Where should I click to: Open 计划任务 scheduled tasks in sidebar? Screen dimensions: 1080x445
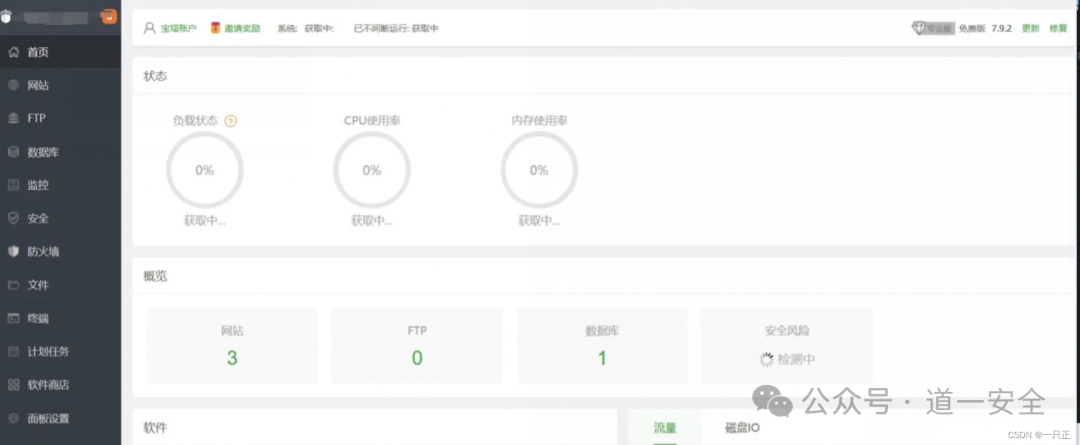pos(61,351)
